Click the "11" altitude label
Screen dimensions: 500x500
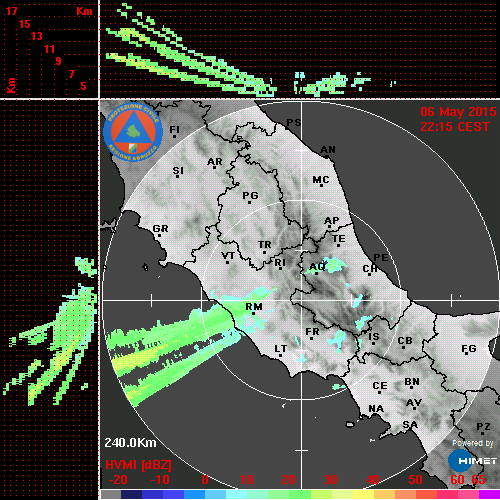tap(49, 49)
